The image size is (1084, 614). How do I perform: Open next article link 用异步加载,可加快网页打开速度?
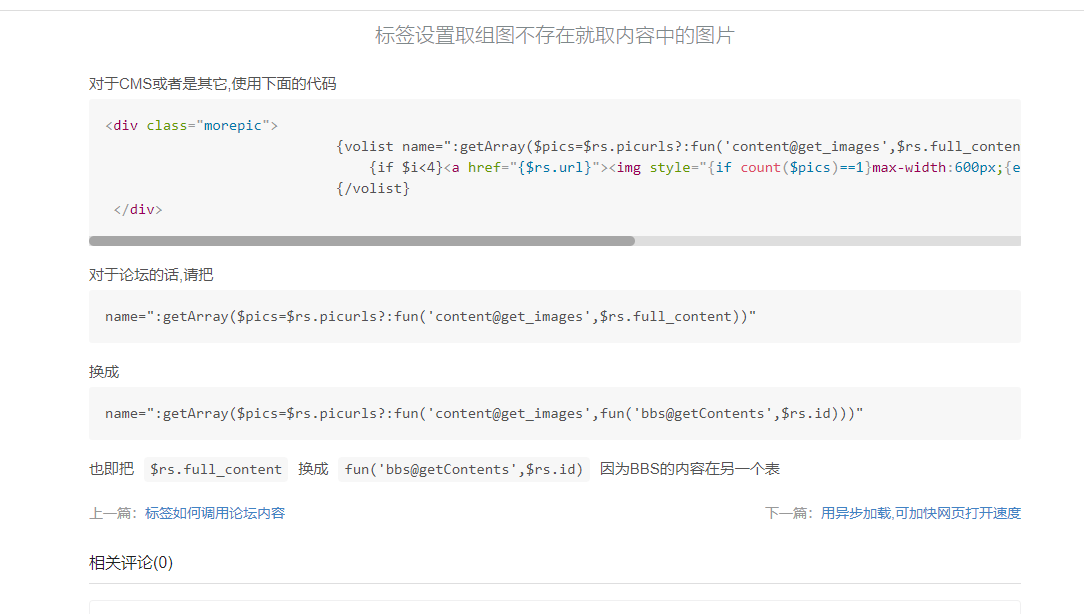[921, 513]
